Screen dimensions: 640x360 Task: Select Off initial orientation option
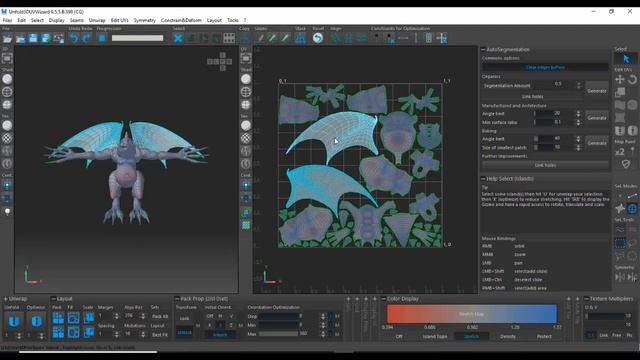(x=210, y=316)
